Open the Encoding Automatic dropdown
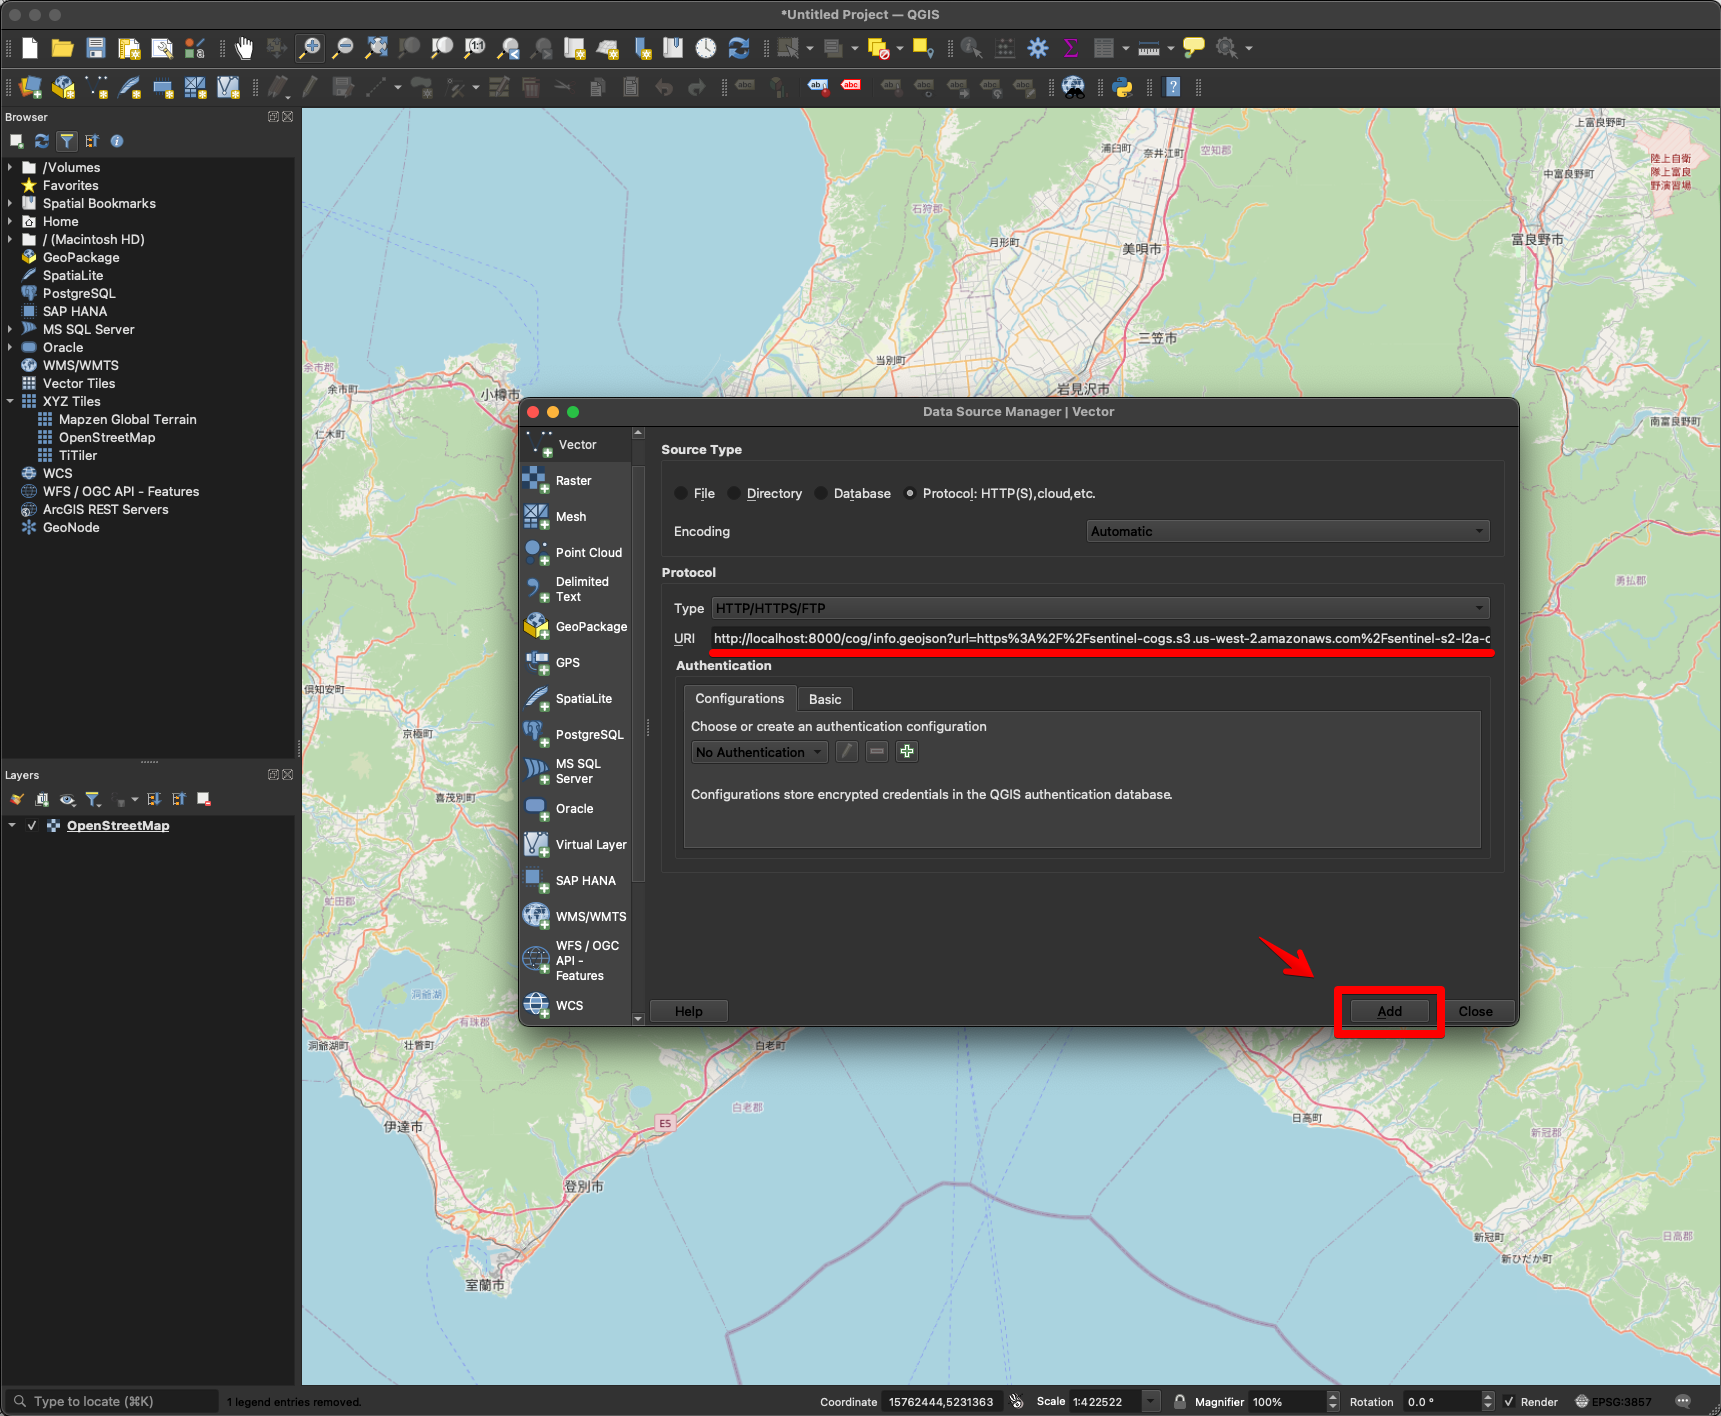This screenshot has height=1416, width=1721. pos(1288,531)
